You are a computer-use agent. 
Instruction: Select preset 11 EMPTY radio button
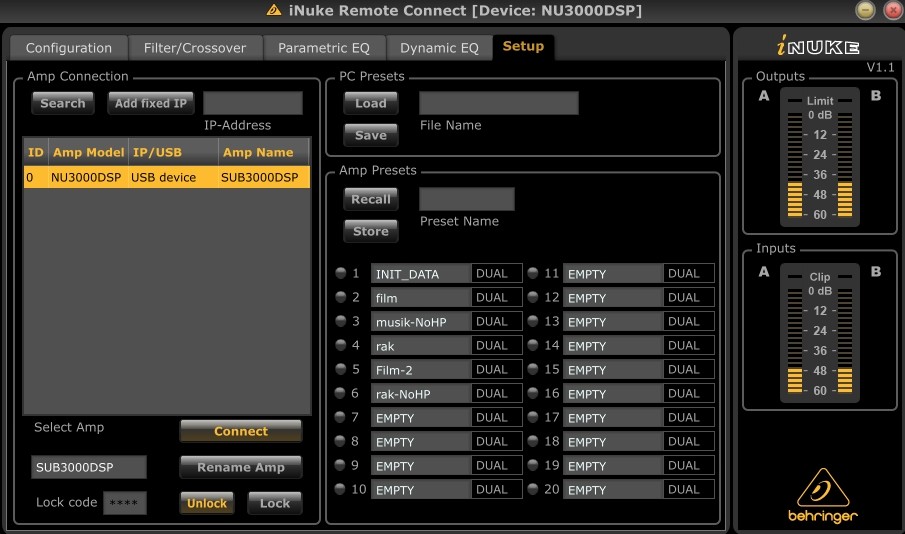533,273
